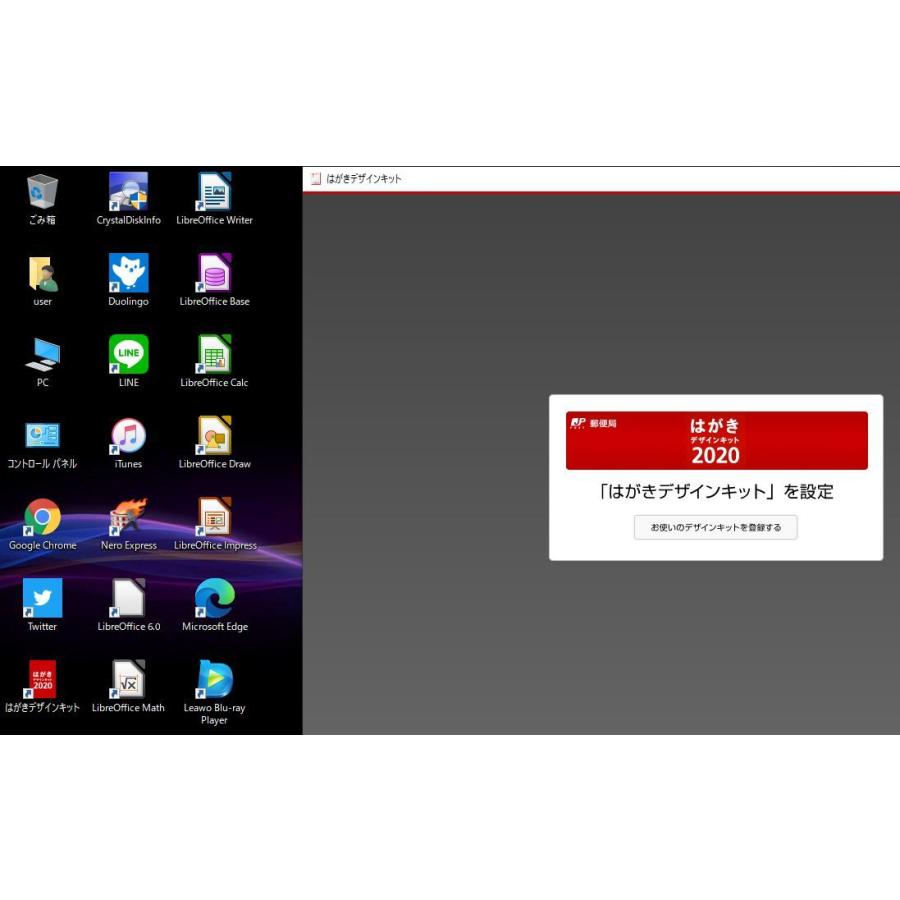Click the はがきデザインキット window title text
The height and width of the screenshot is (900, 900).
(364, 179)
